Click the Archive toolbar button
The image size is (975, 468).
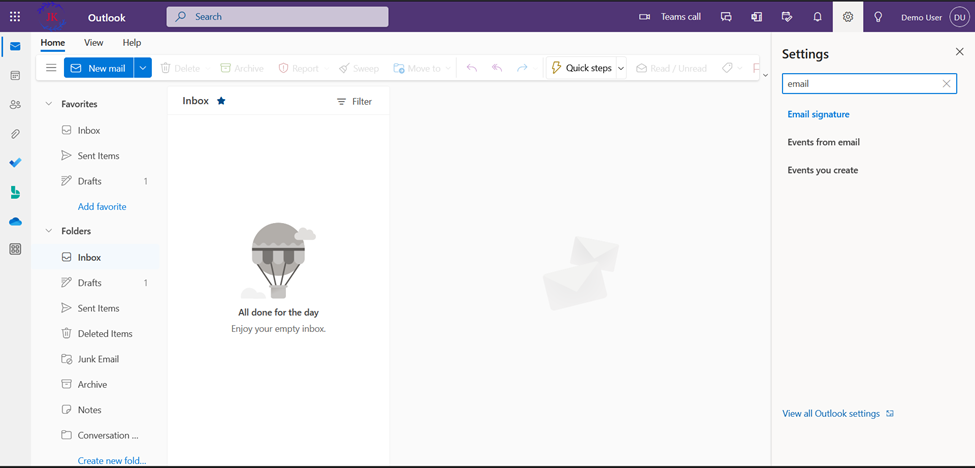coord(242,68)
